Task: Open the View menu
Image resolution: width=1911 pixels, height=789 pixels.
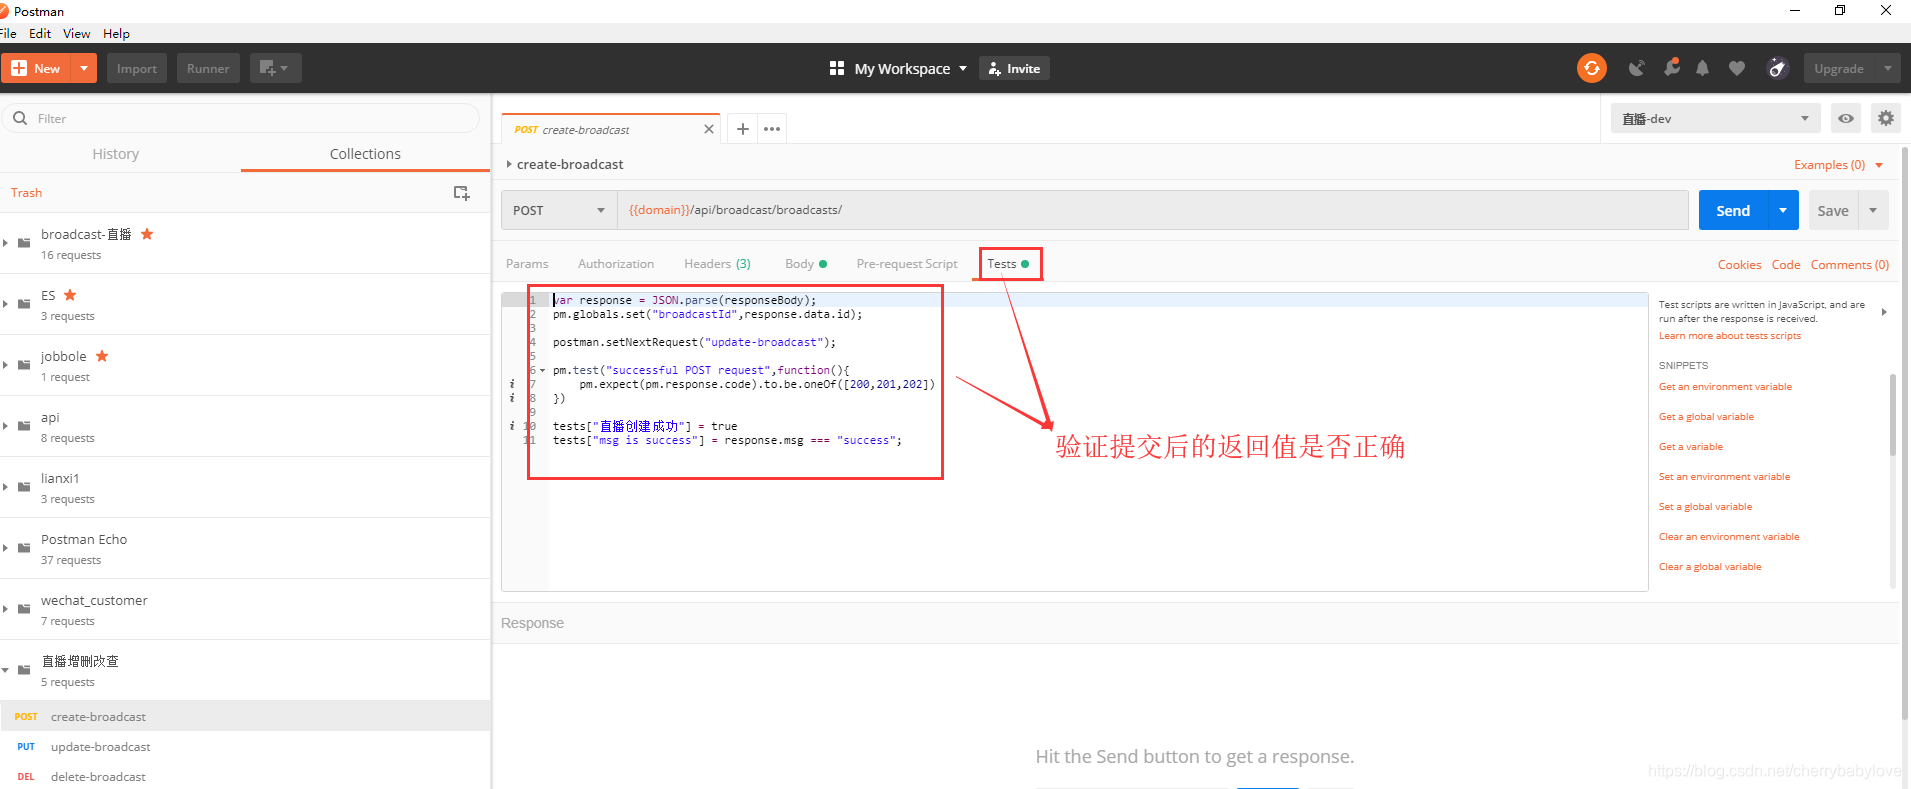Action: (77, 33)
